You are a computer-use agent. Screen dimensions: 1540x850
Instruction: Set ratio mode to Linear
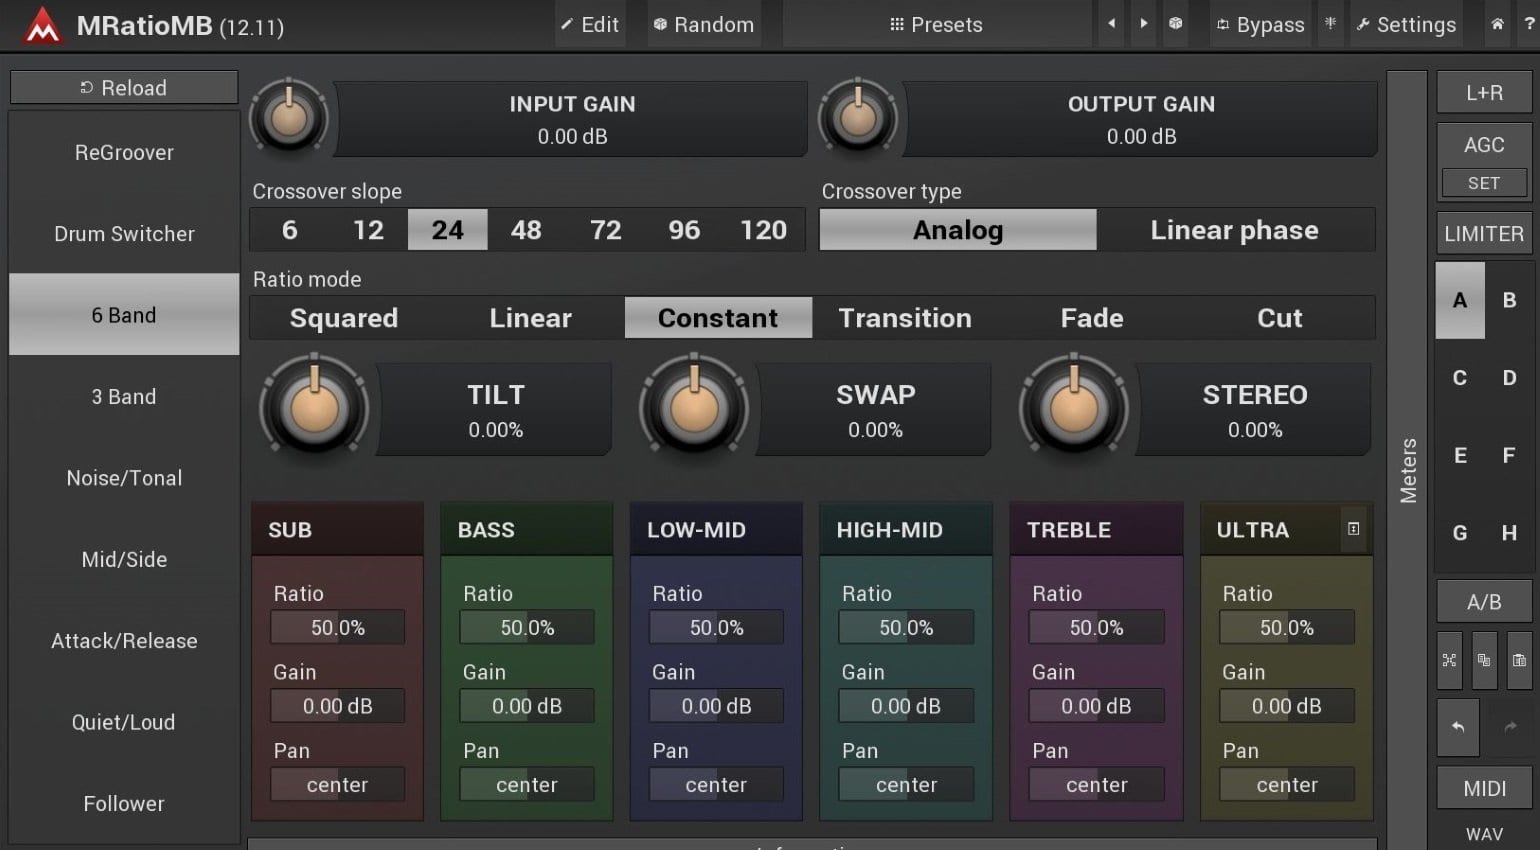click(x=531, y=318)
